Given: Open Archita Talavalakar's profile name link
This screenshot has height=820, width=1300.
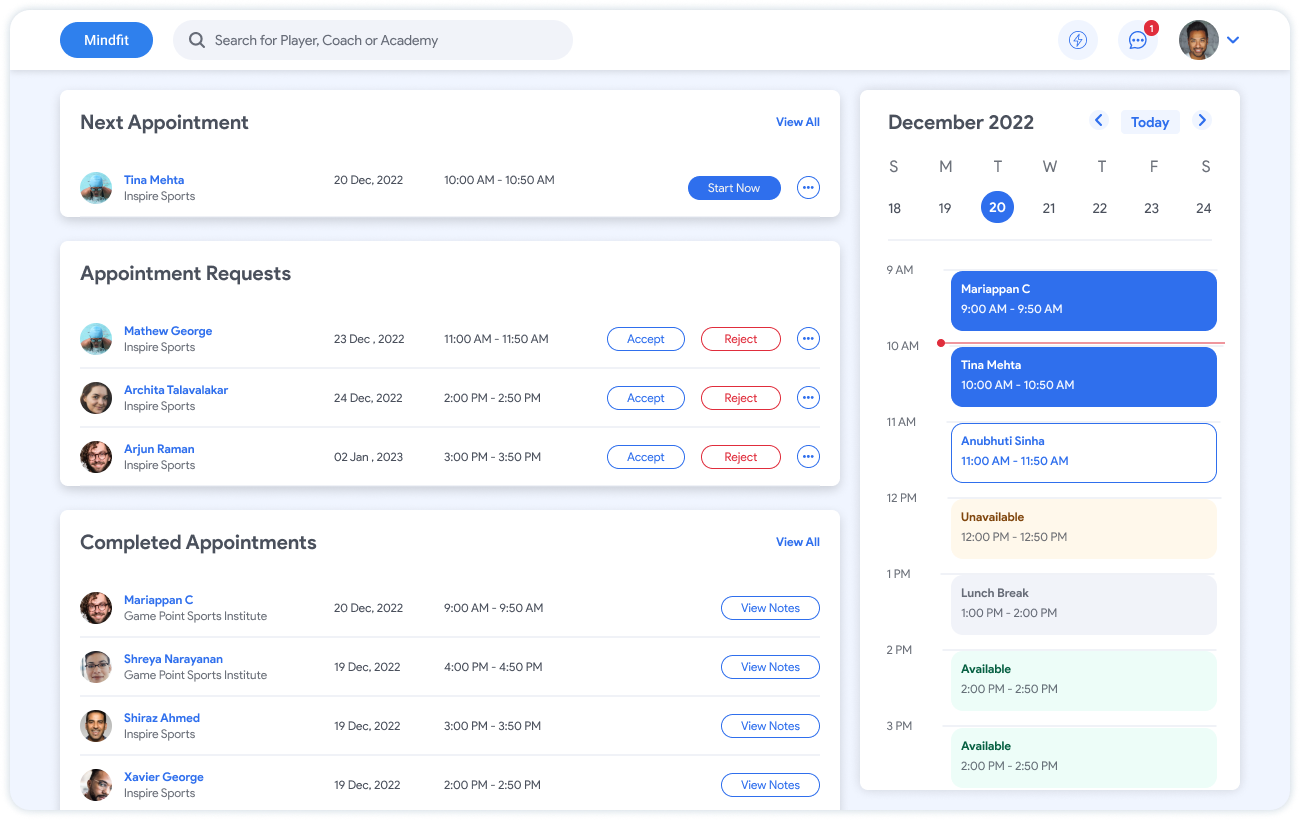Looking at the screenshot, I should 176,390.
